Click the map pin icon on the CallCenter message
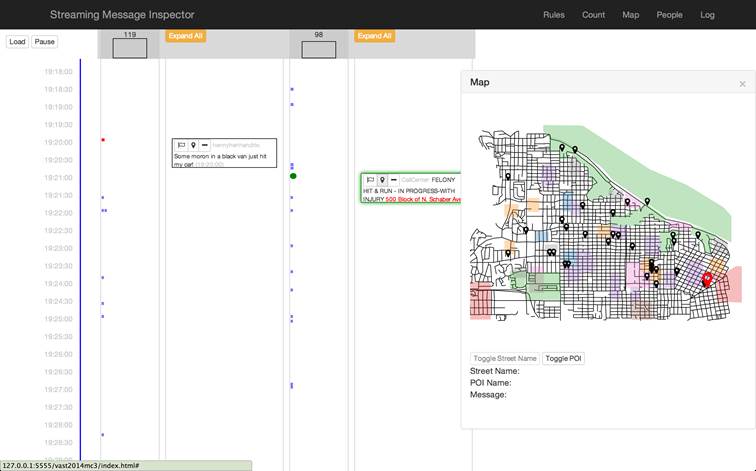 coord(382,180)
